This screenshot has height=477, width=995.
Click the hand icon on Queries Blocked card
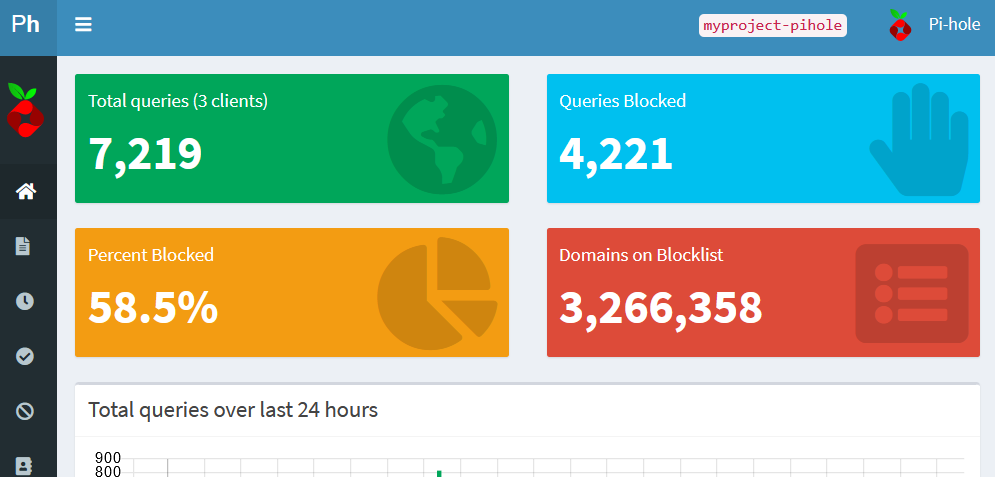click(x=919, y=140)
